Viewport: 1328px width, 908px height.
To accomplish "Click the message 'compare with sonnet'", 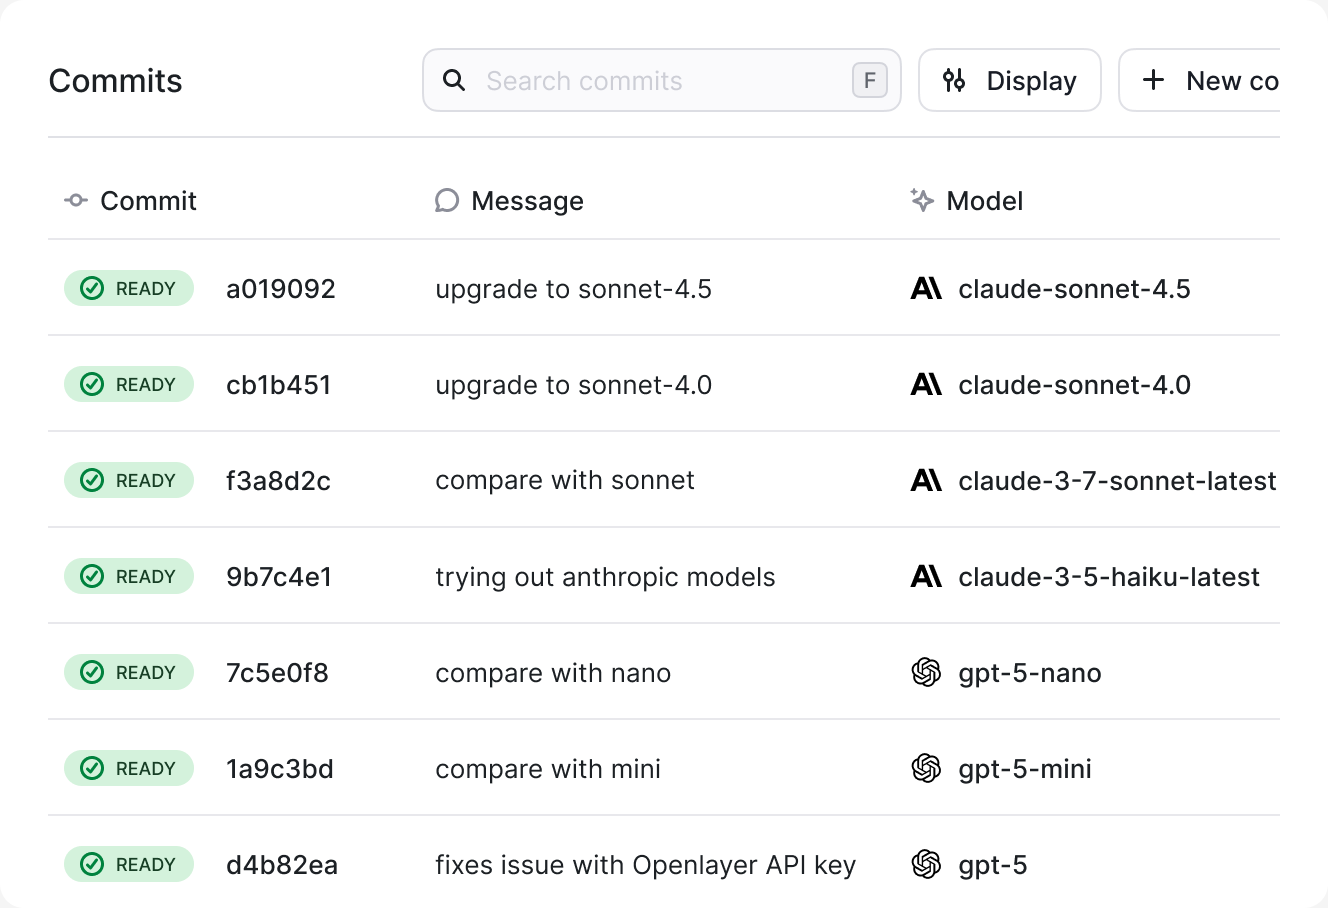I will click(565, 481).
